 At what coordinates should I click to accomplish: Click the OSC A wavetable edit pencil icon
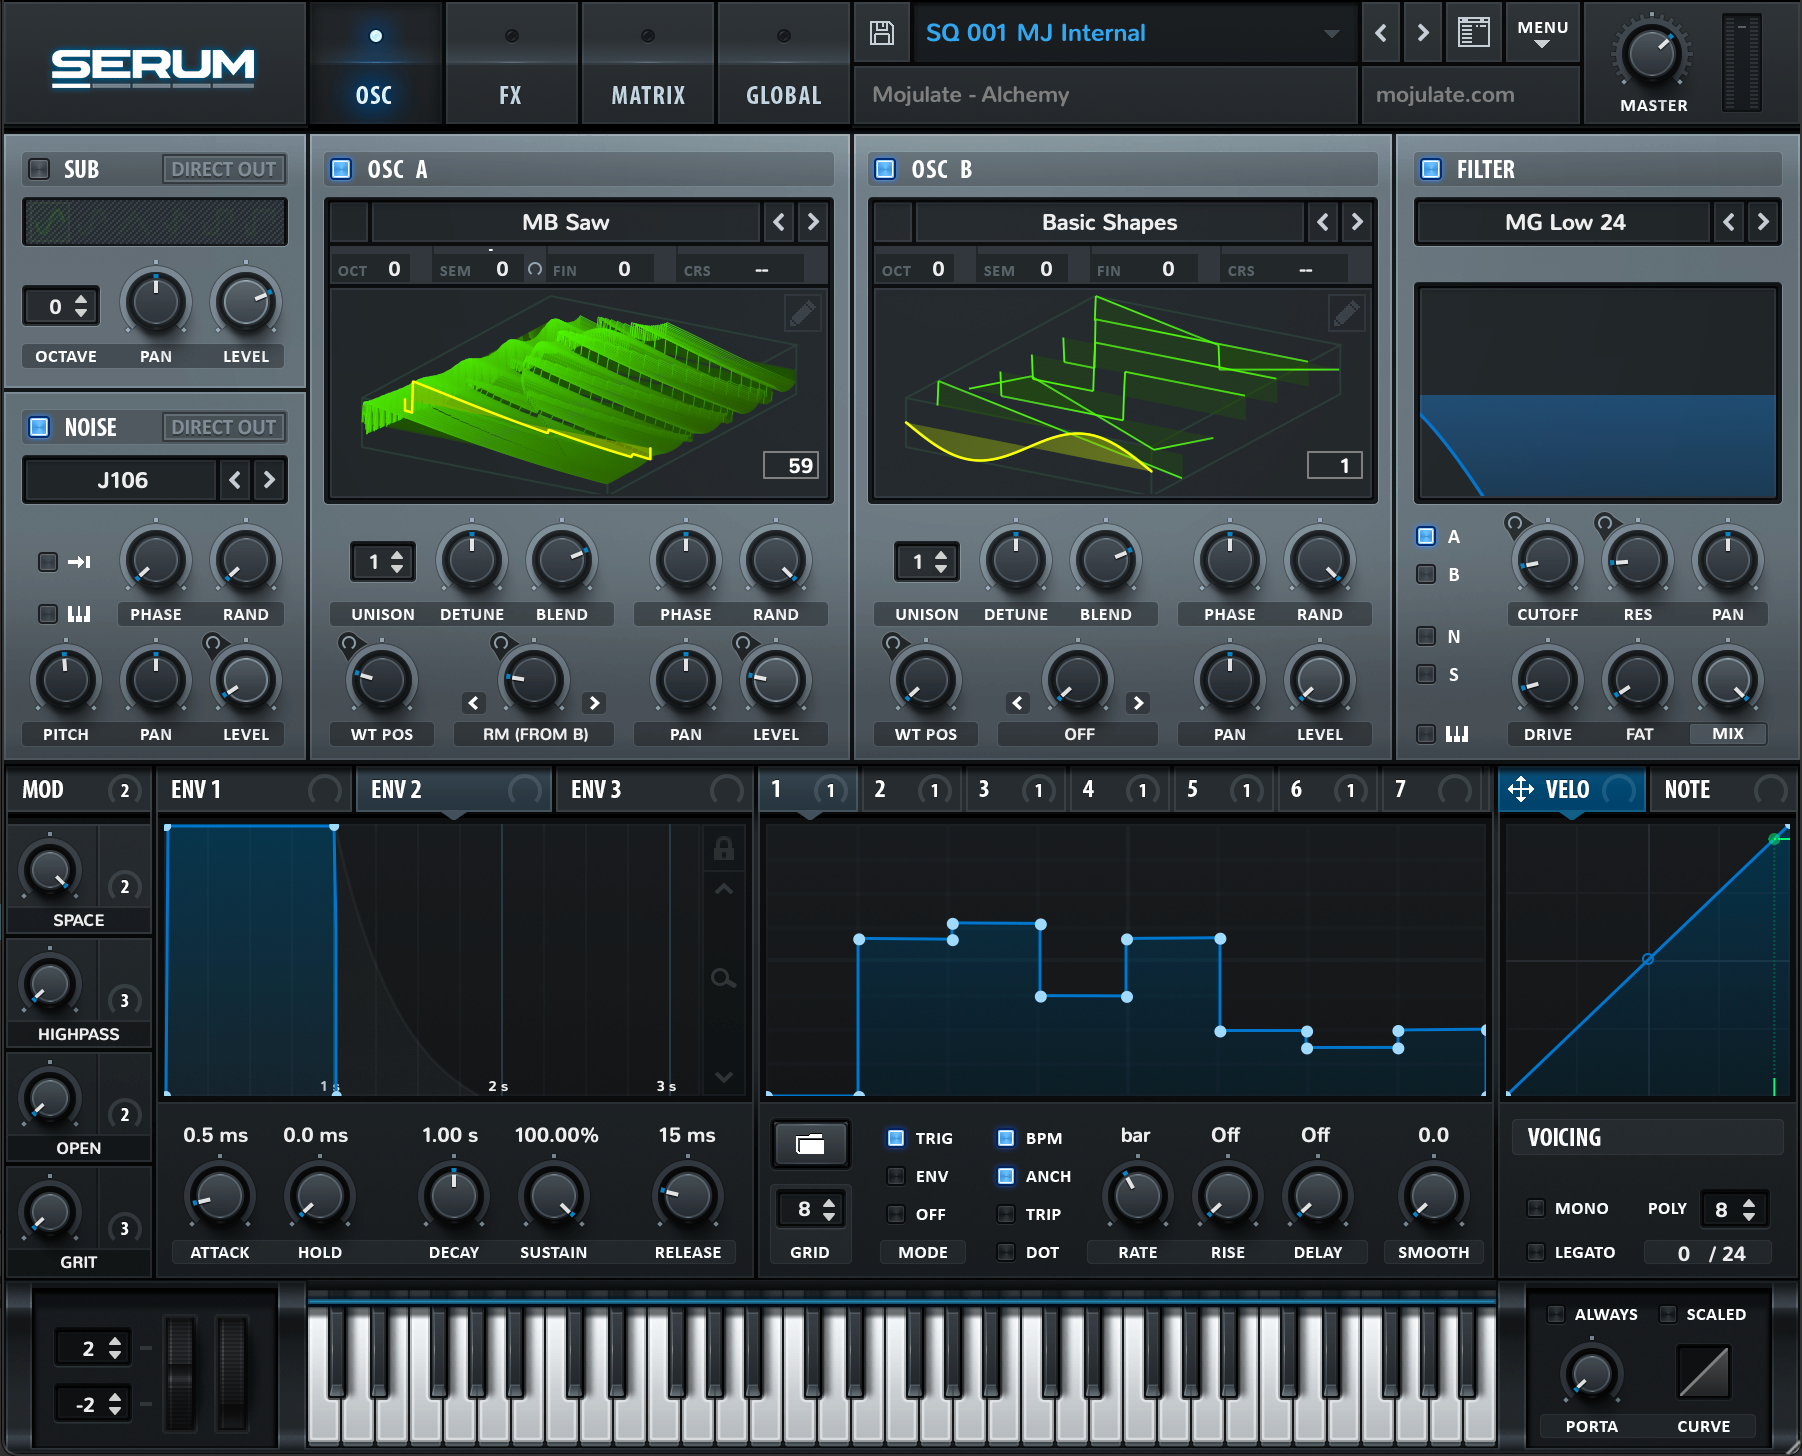click(802, 314)
